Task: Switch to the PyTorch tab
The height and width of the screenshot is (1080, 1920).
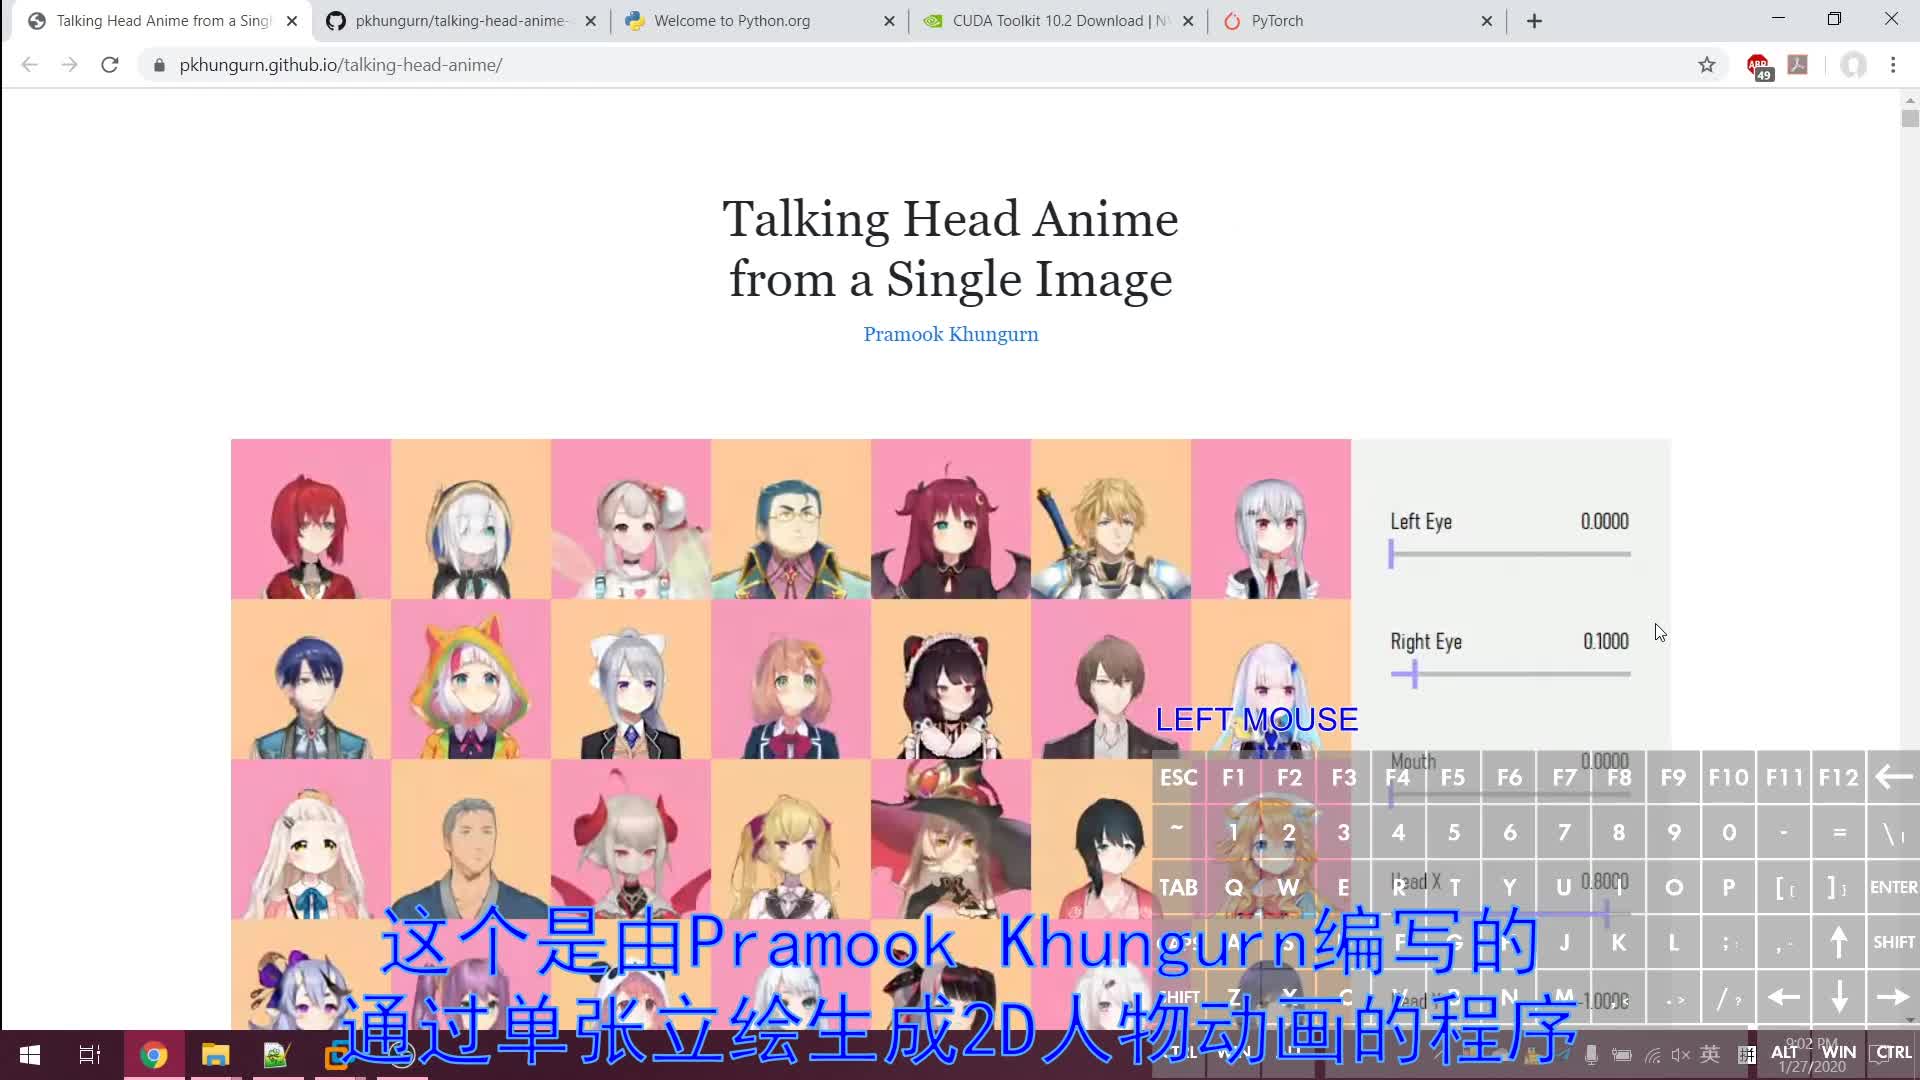Action: click(x=1357, y=21)
